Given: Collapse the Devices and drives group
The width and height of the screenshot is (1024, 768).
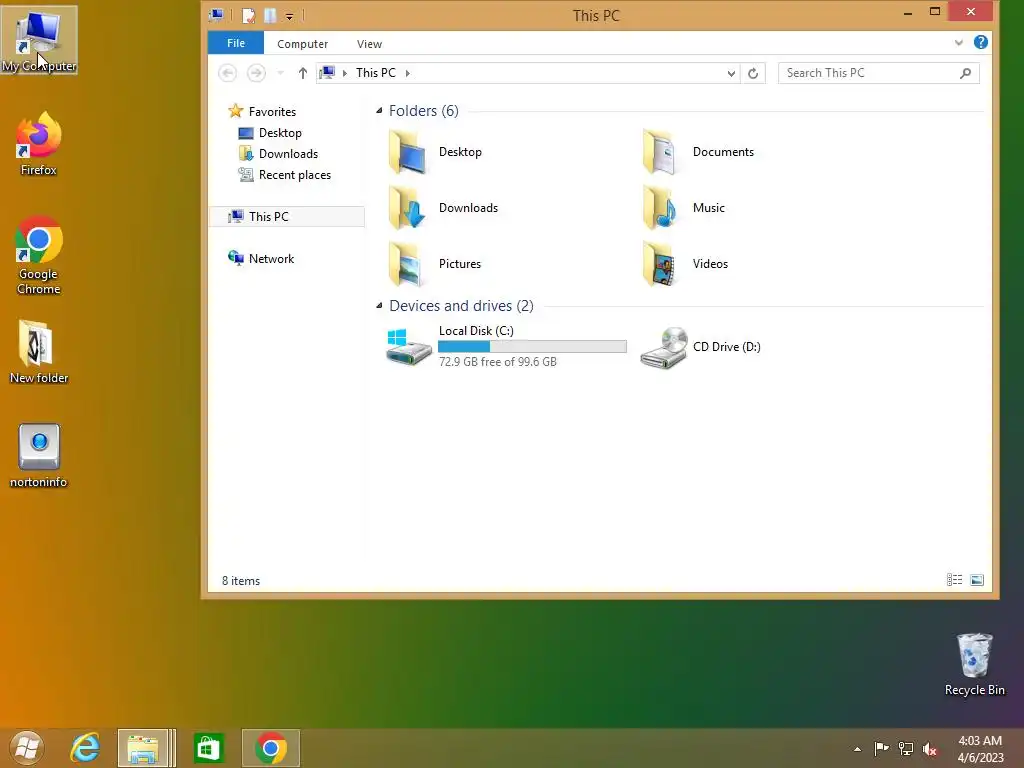Looking at the screenshot, I should [x=379, y=306].
